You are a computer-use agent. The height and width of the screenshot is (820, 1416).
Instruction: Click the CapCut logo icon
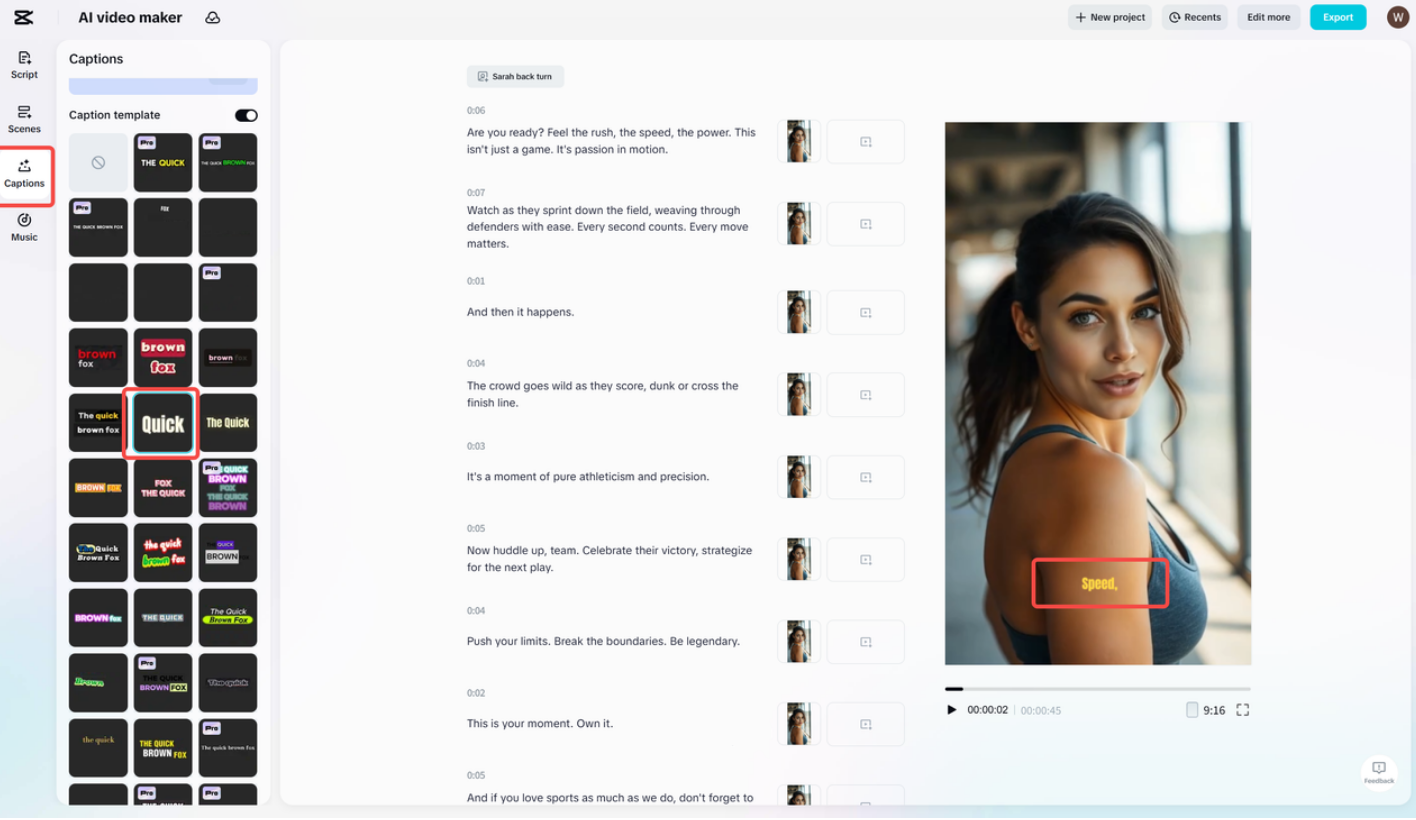coord(24,16)
